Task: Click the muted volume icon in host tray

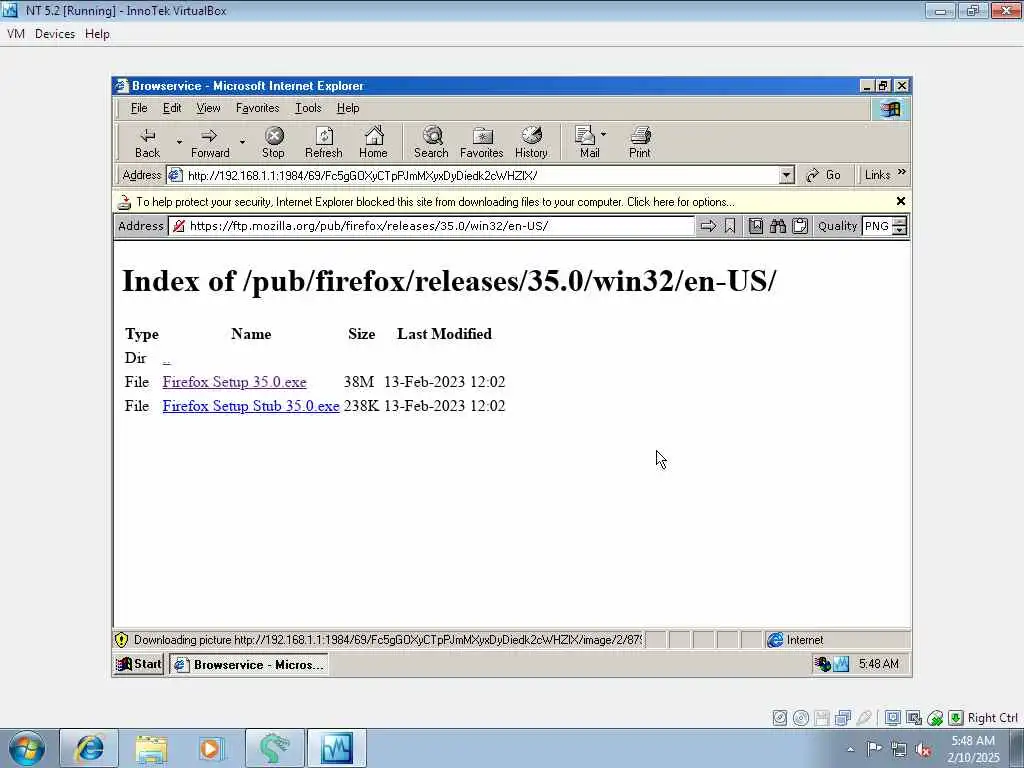Action: [x=923, y=749]
